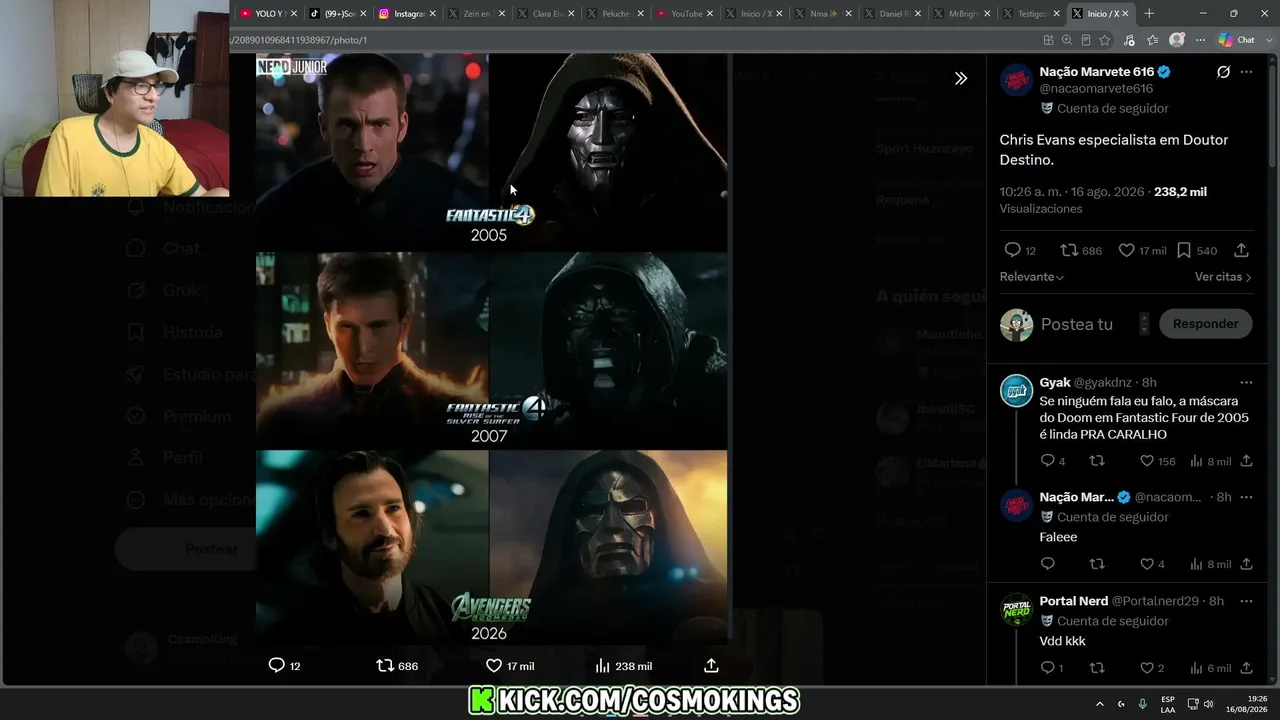Screen dimensions: 1280x720
Task: Reply icon under photo viewer image
Action: click(x=277, y=665)
